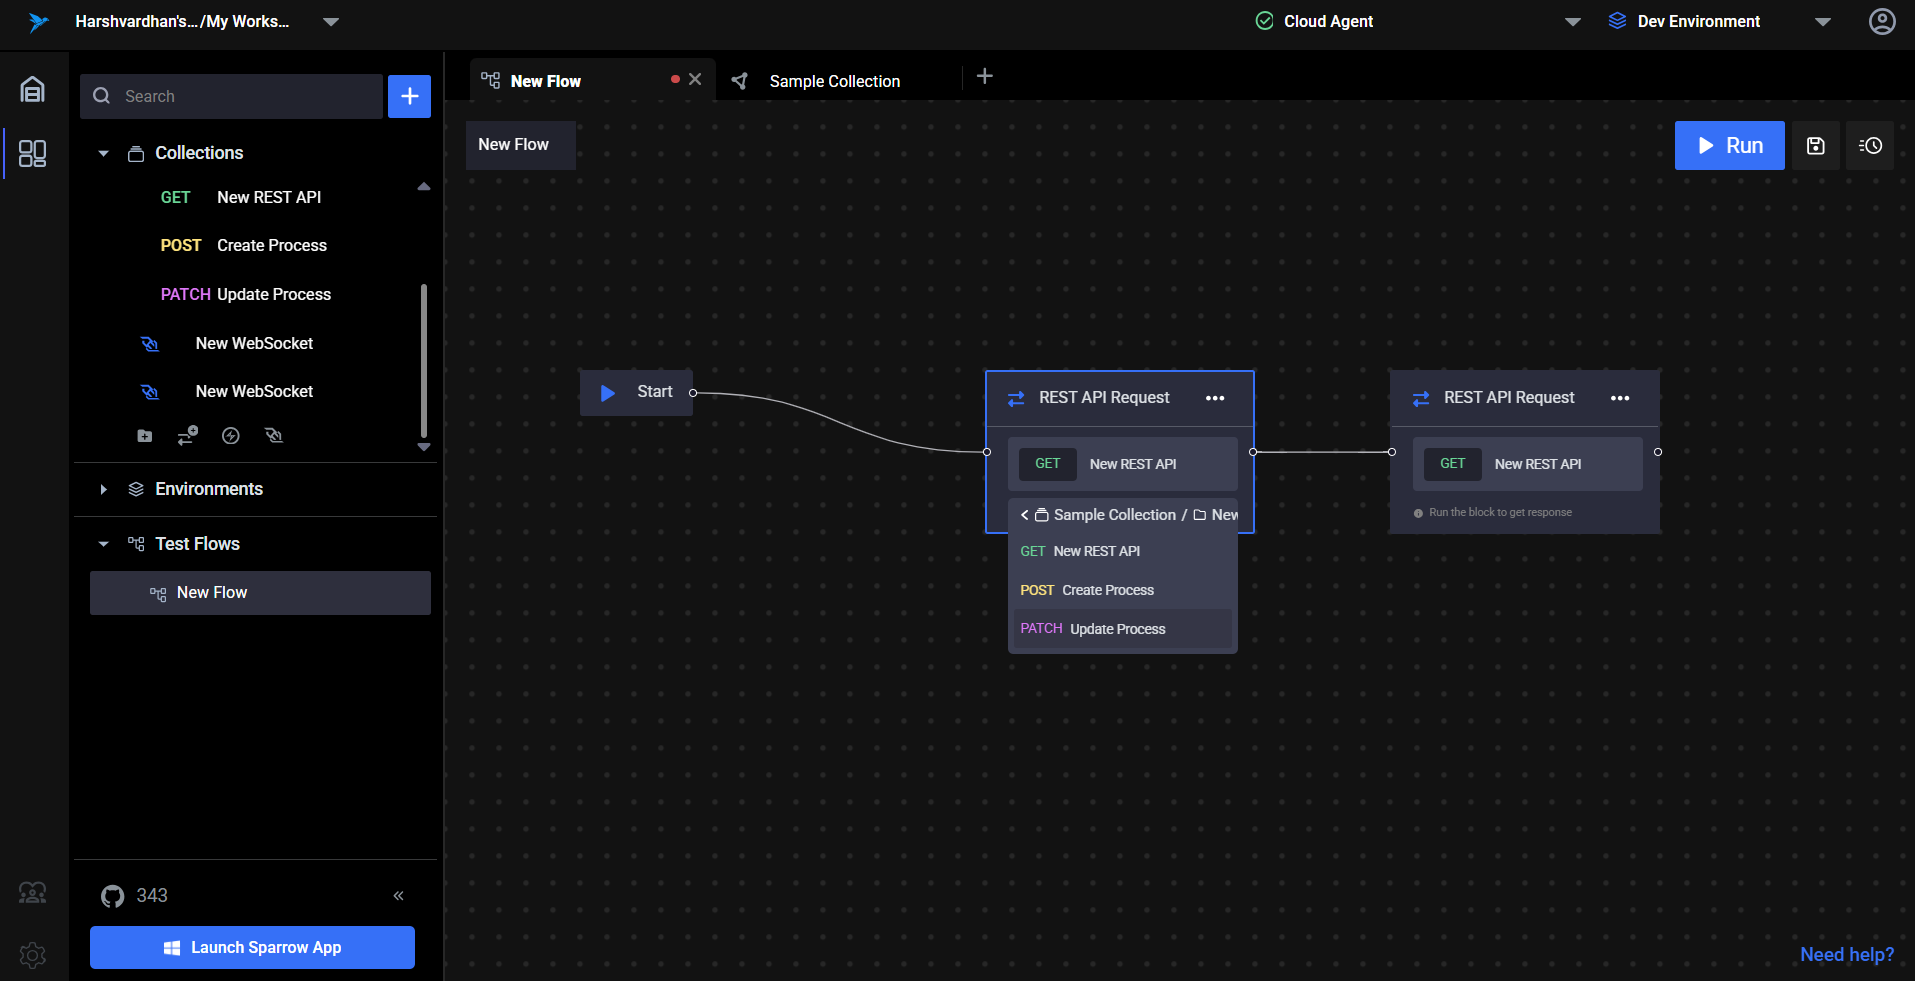Collapse the Collections section

coord(103,153)
